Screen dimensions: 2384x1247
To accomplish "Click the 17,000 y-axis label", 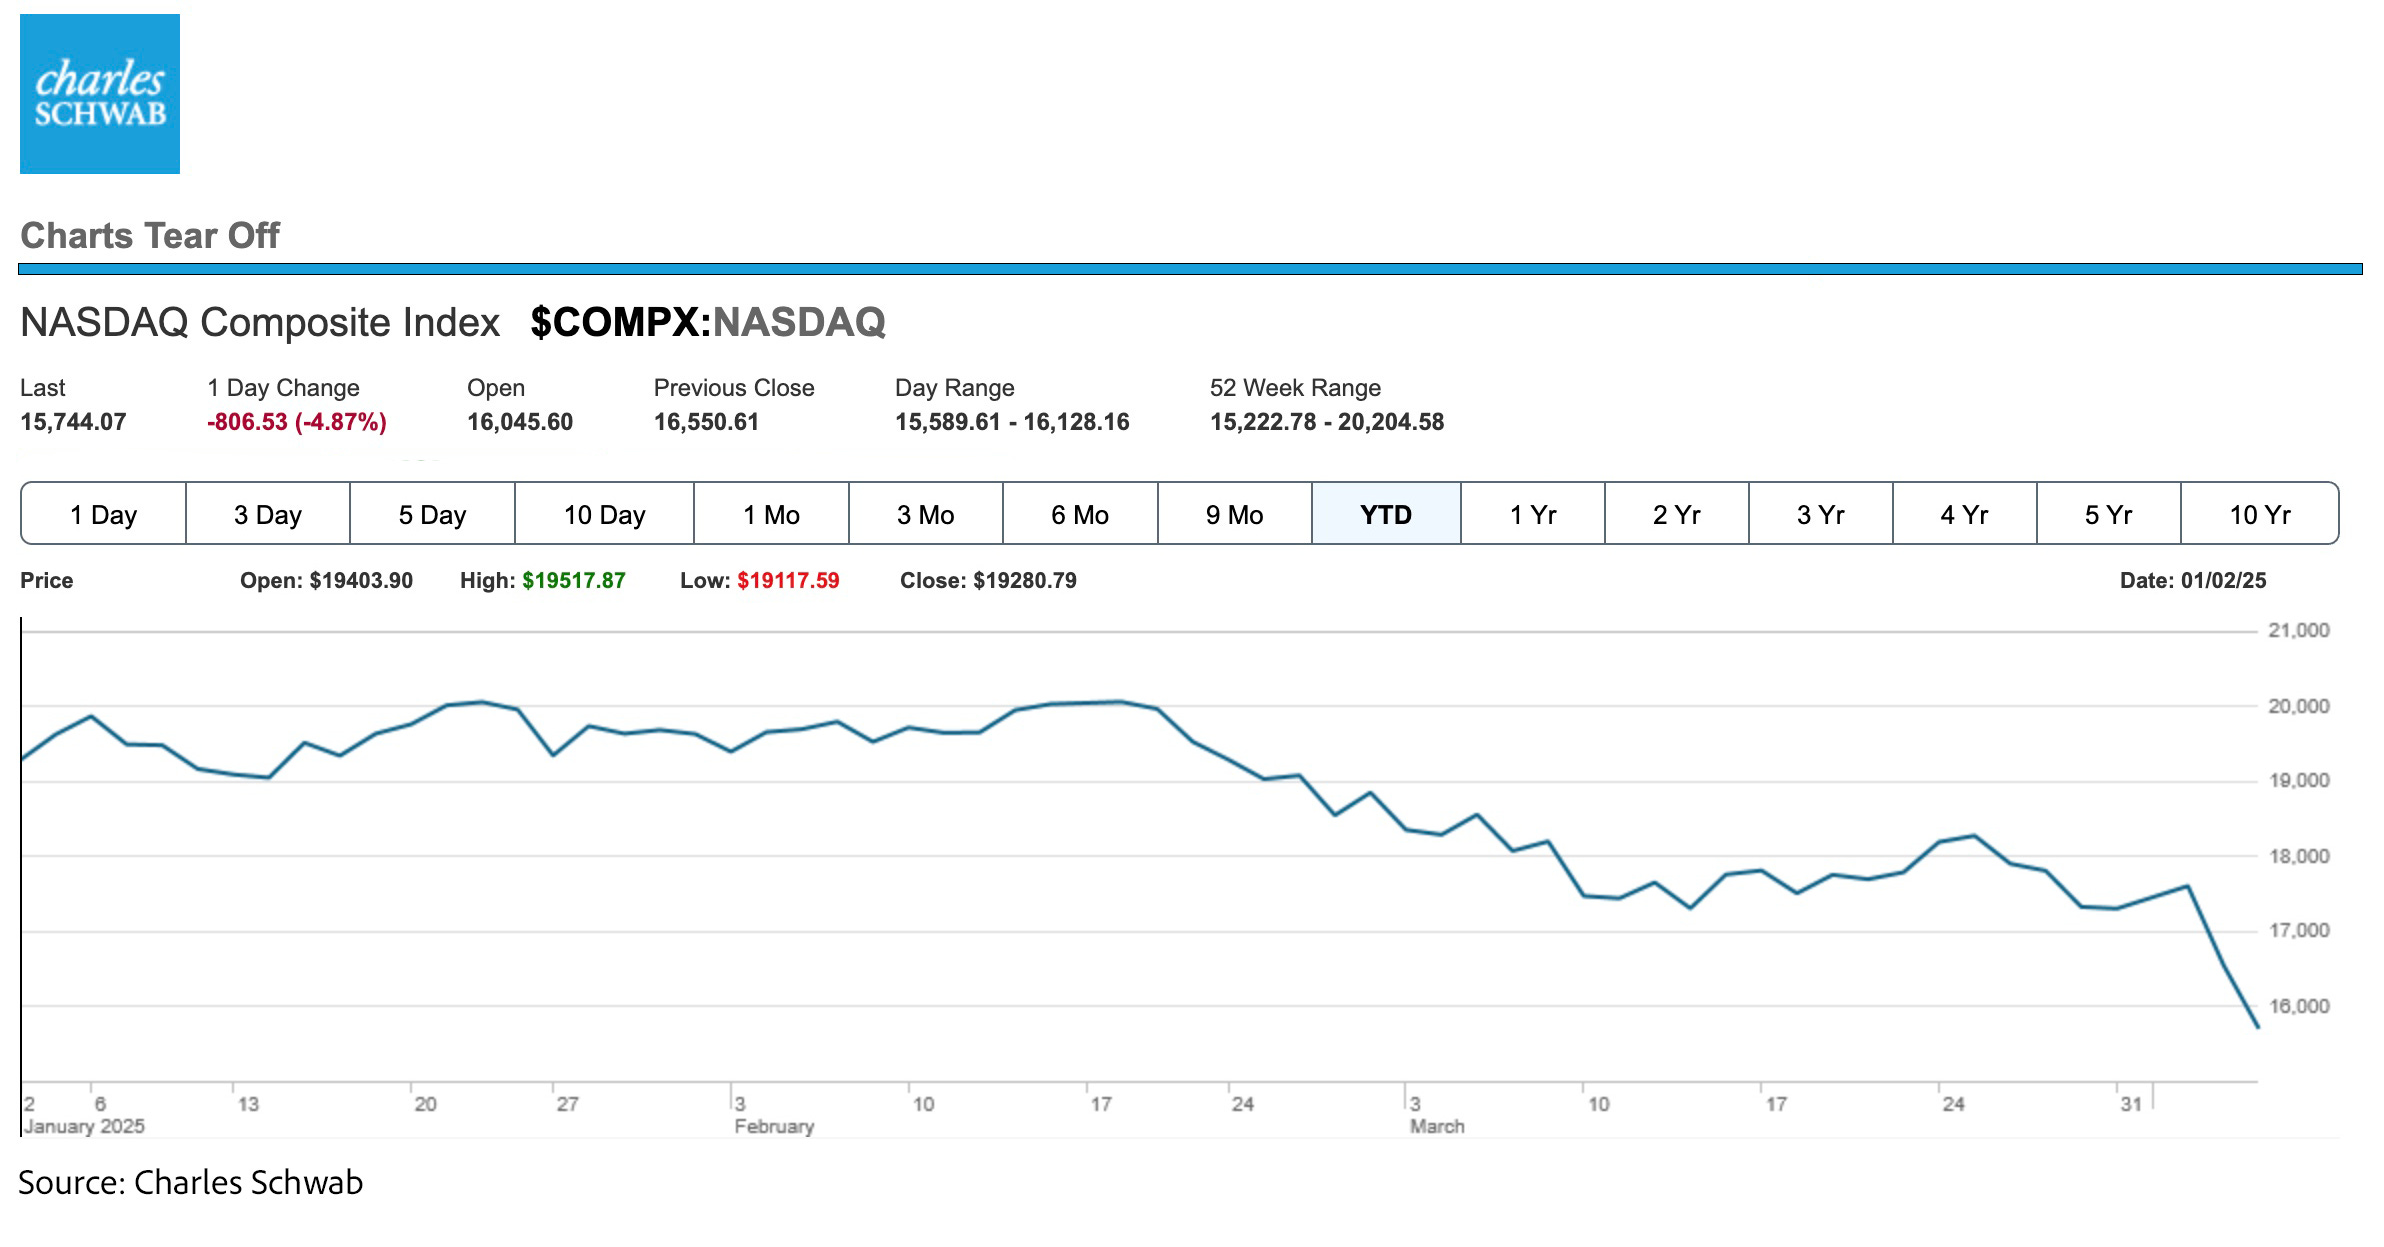I will pos(2299,930).
